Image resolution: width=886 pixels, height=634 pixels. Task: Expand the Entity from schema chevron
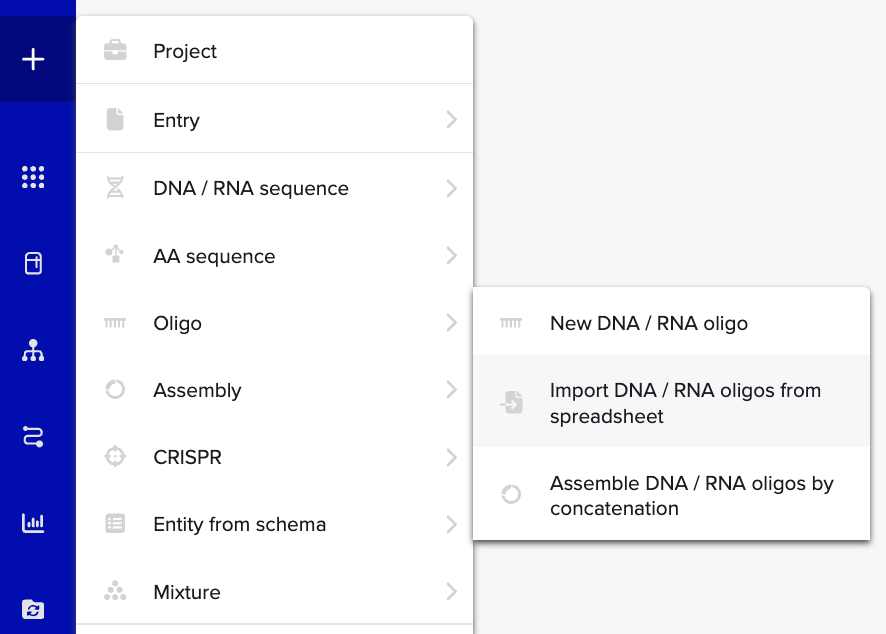451,524
